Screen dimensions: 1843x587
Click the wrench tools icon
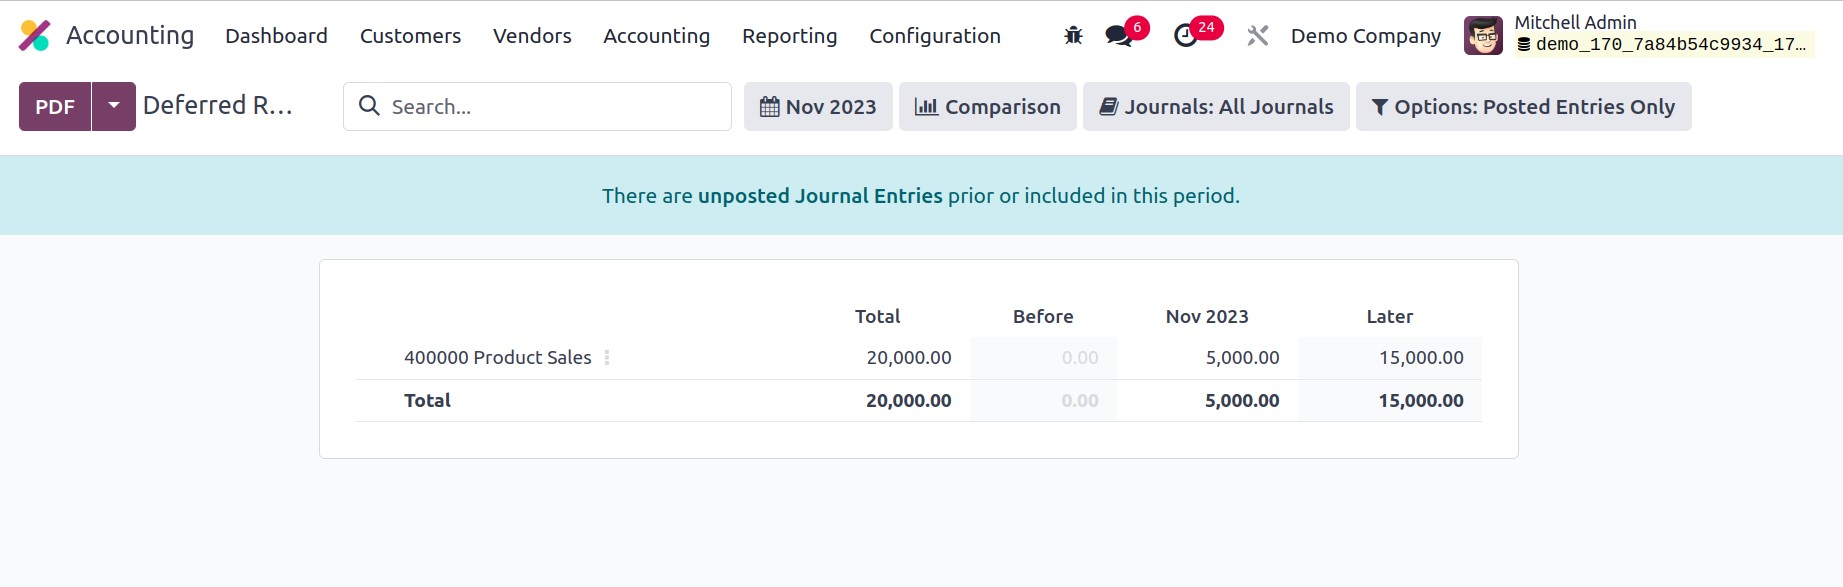1257,36
